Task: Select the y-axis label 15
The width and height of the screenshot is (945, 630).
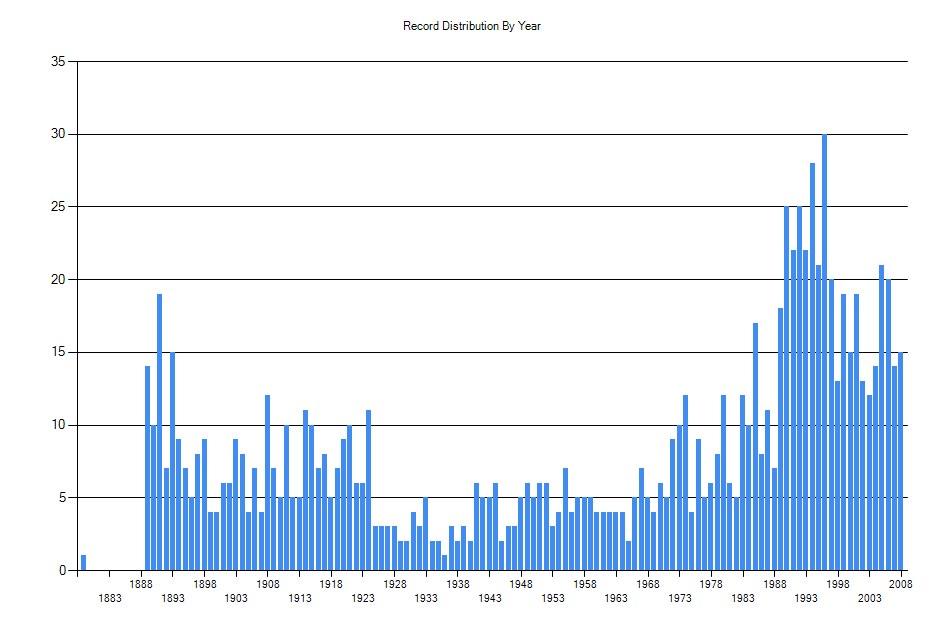Action: pos(58,352)
